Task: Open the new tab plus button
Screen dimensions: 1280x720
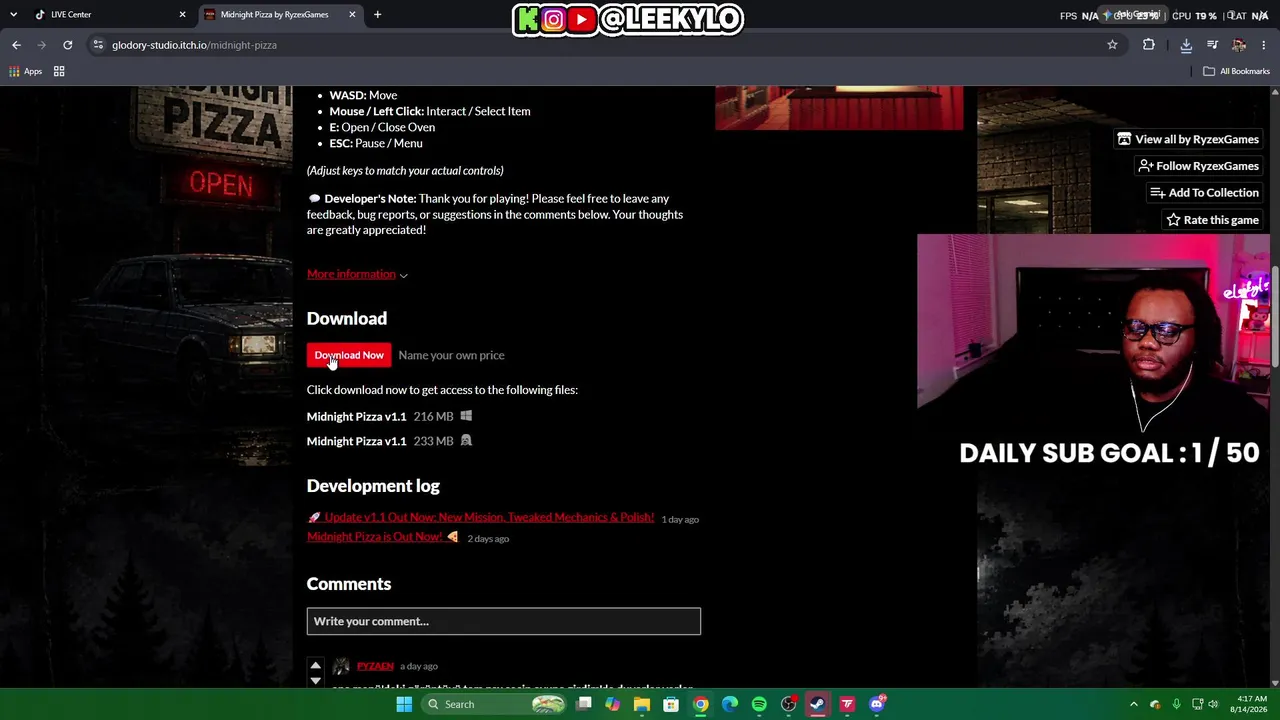Action: pyautogui.click(x=377, y=15)
